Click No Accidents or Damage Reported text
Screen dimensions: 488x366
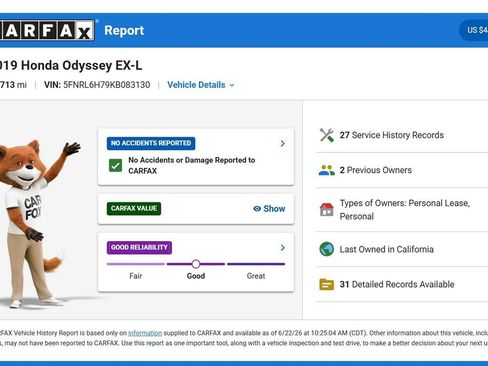click(192, 165)
